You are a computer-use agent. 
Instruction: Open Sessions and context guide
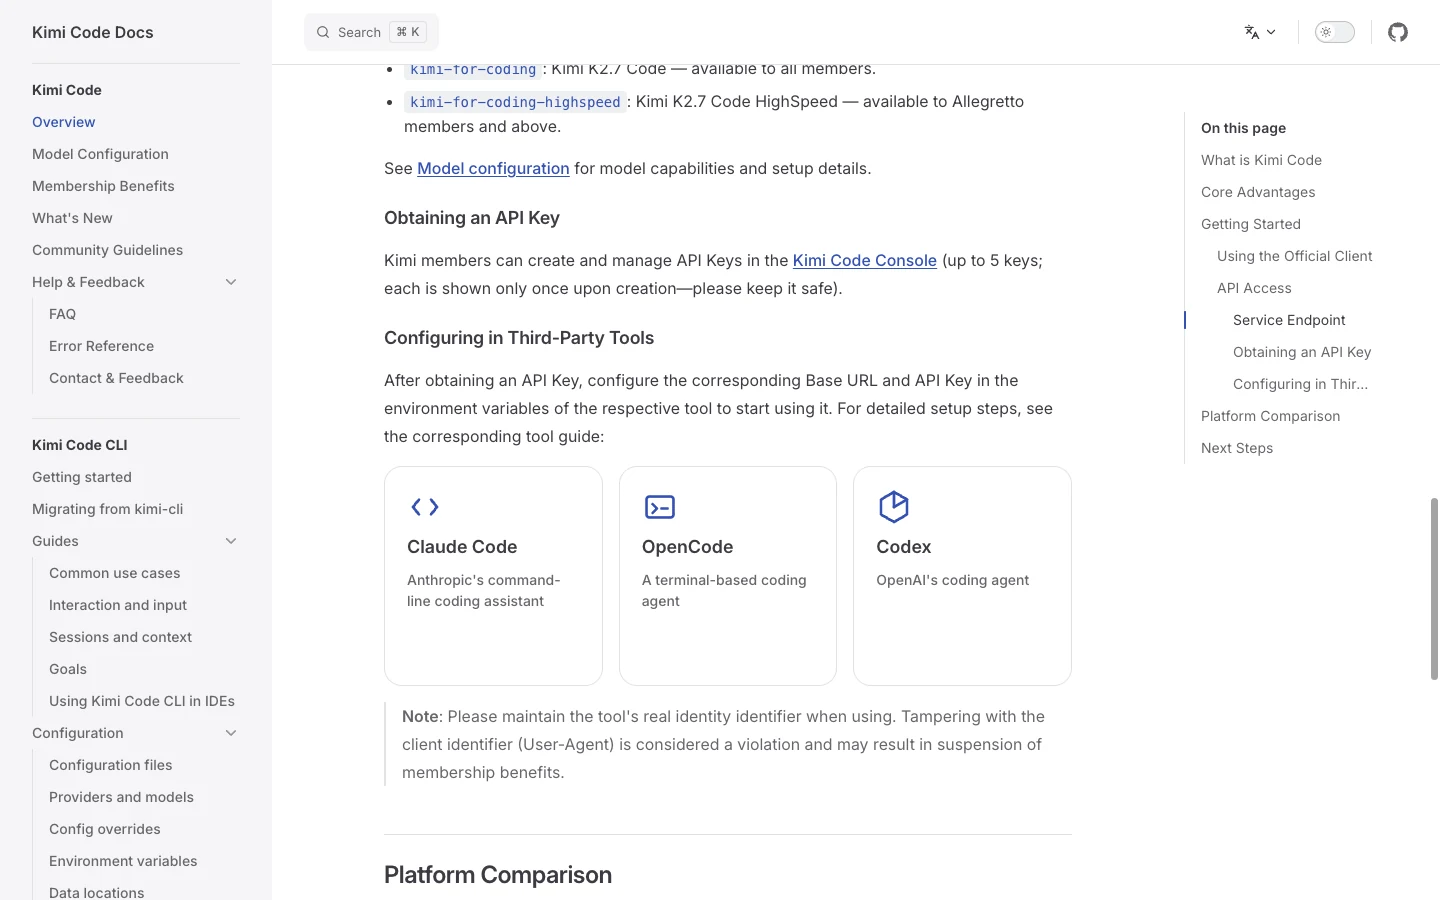coord(120,637)
